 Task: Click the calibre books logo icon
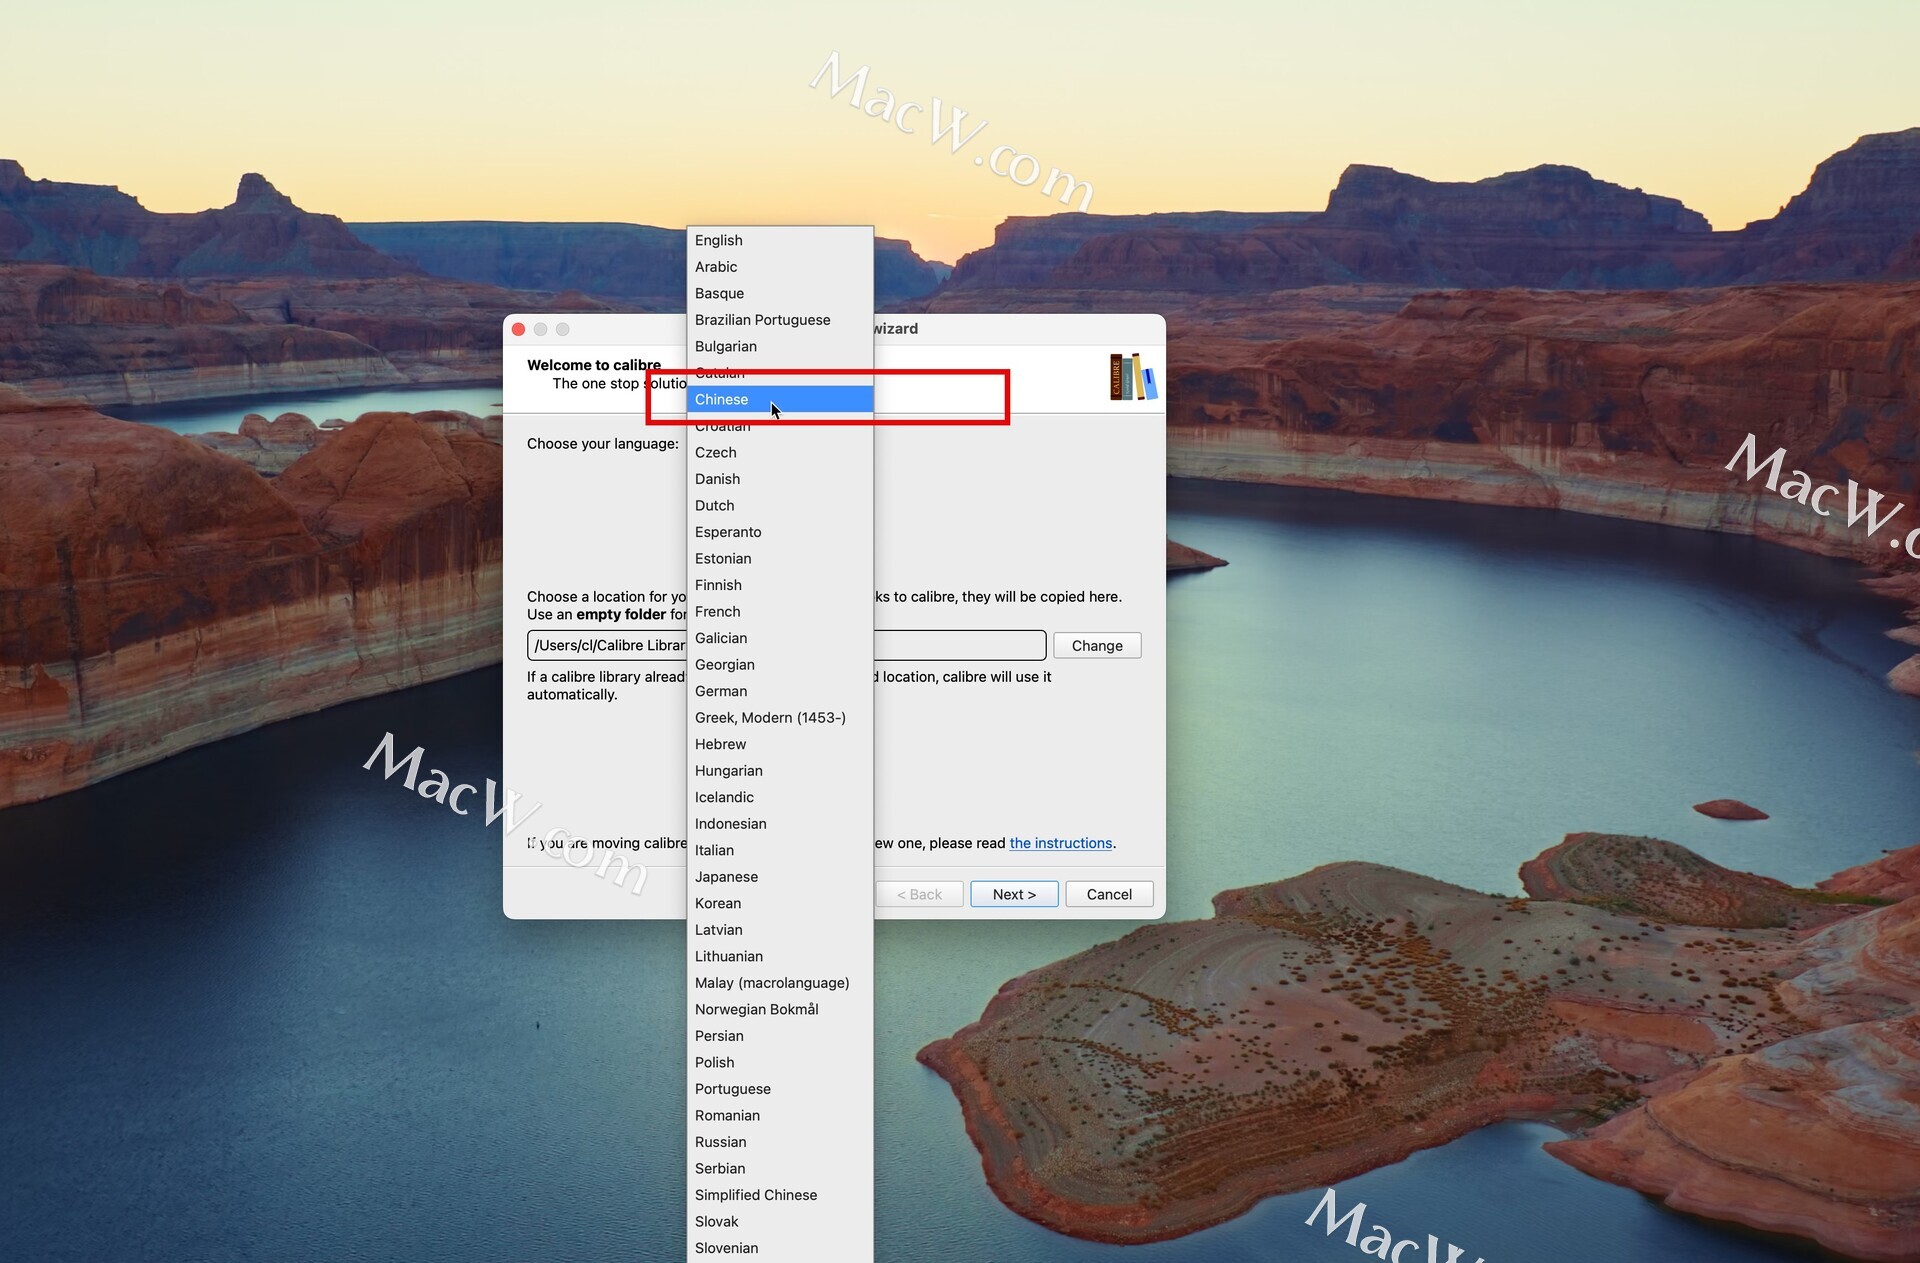[x=1132, y=377]
